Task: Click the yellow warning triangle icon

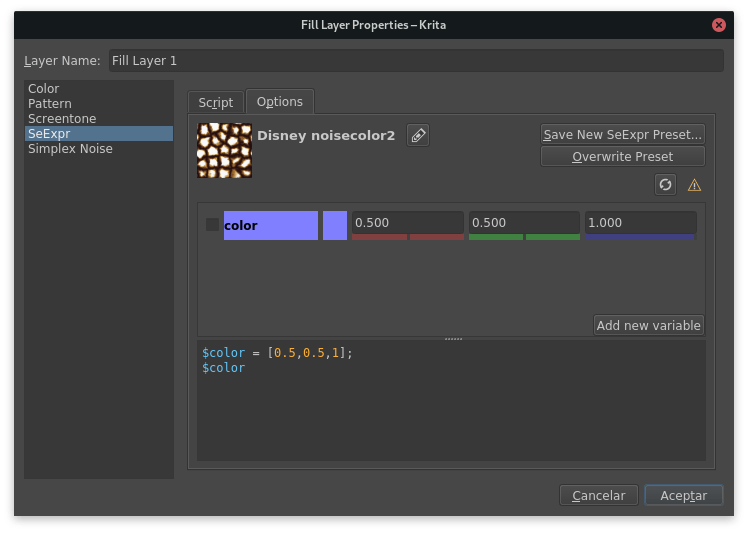Action: (x=694, y=185)
